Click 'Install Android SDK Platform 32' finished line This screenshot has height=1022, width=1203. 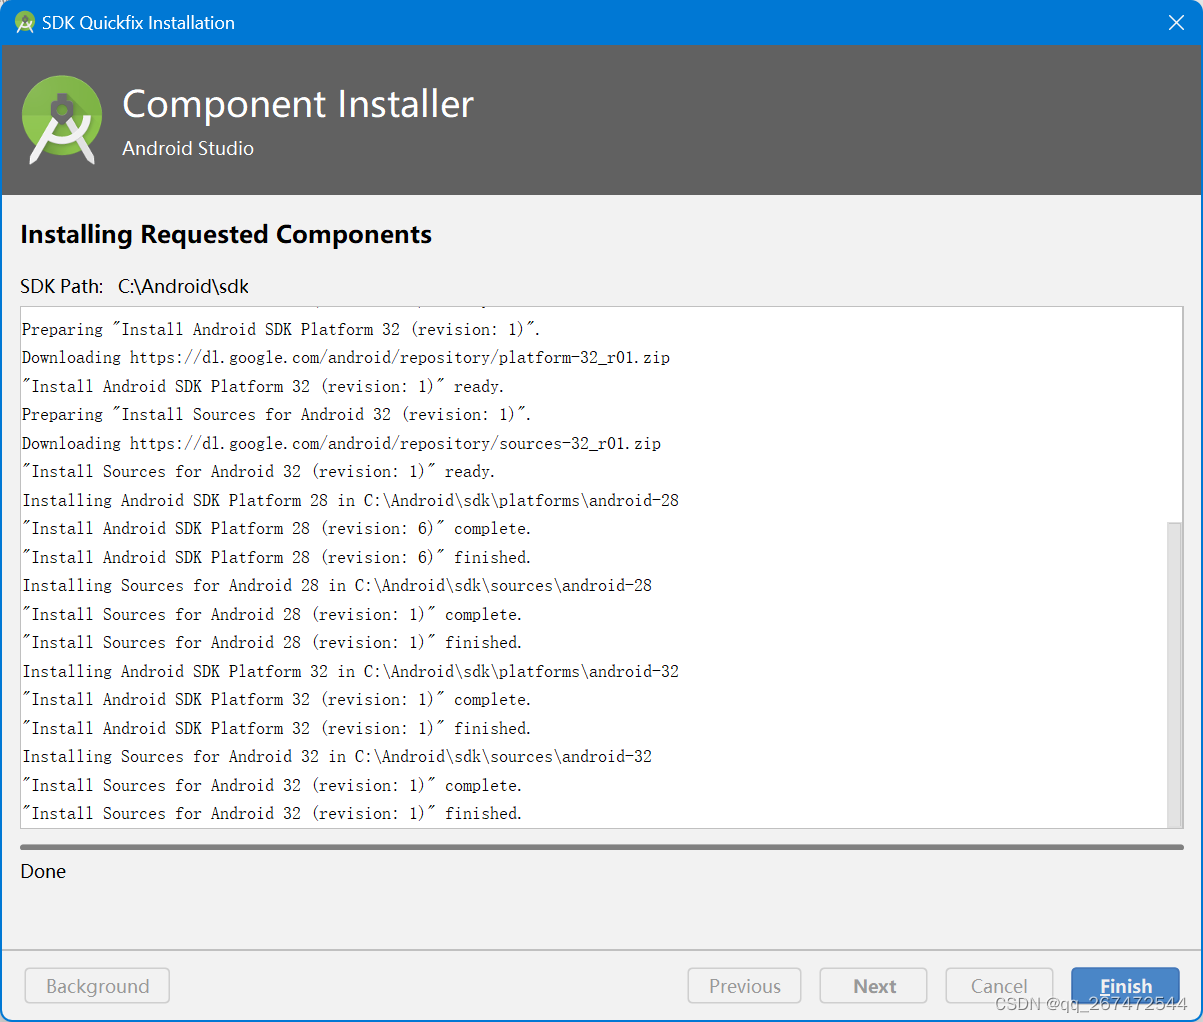click(x=277, y=728)
